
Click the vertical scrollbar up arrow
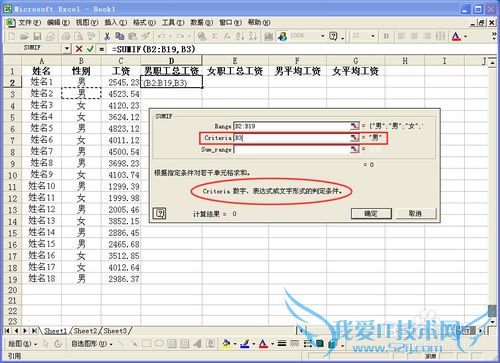pyautogui.click(x=492, y=62)
